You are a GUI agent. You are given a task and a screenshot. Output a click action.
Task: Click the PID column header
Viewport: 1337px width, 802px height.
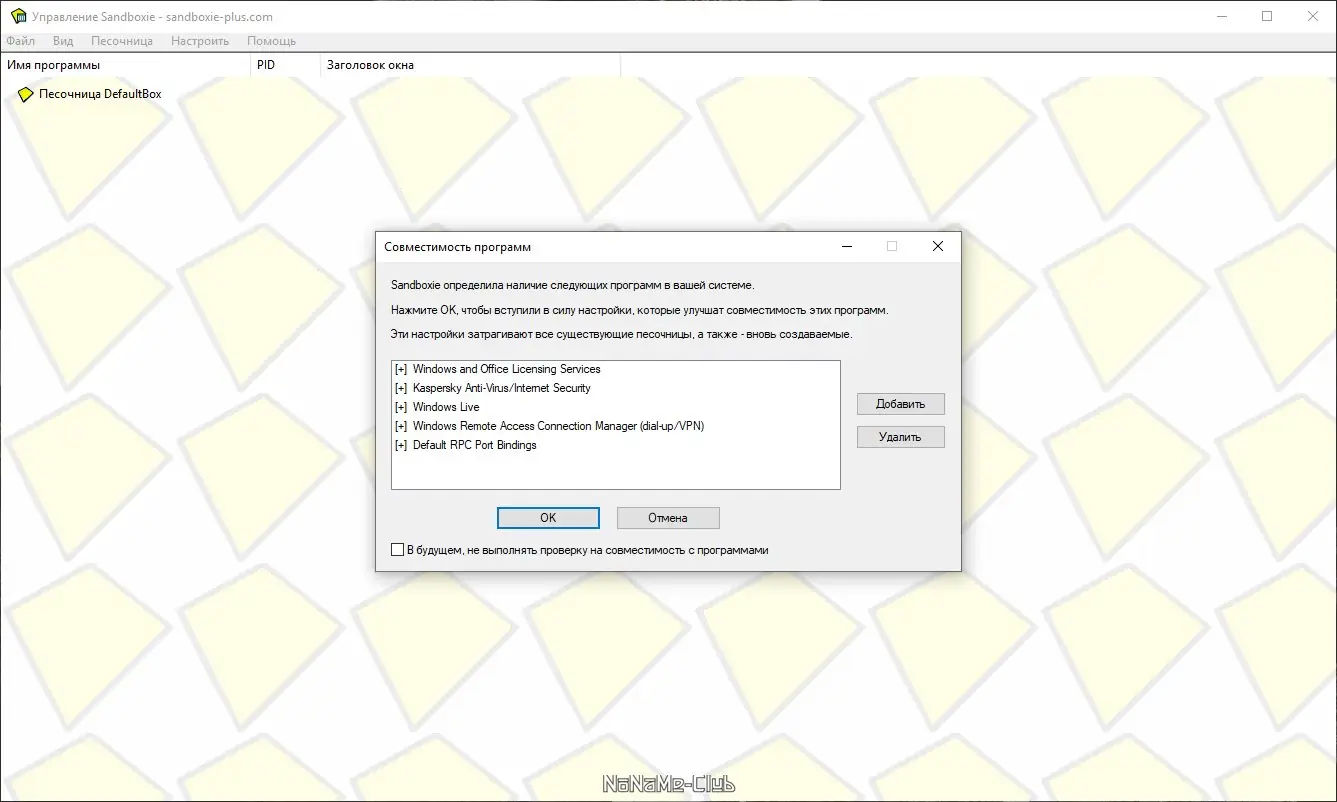click(x=285, y=65)
